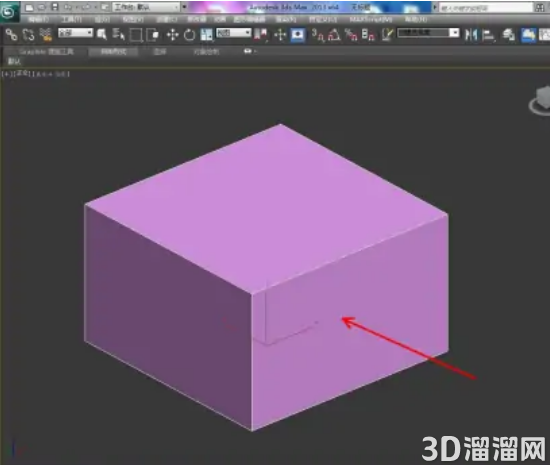
Task: Open the 工具(T) menu
Action: [x=72, y=19]
